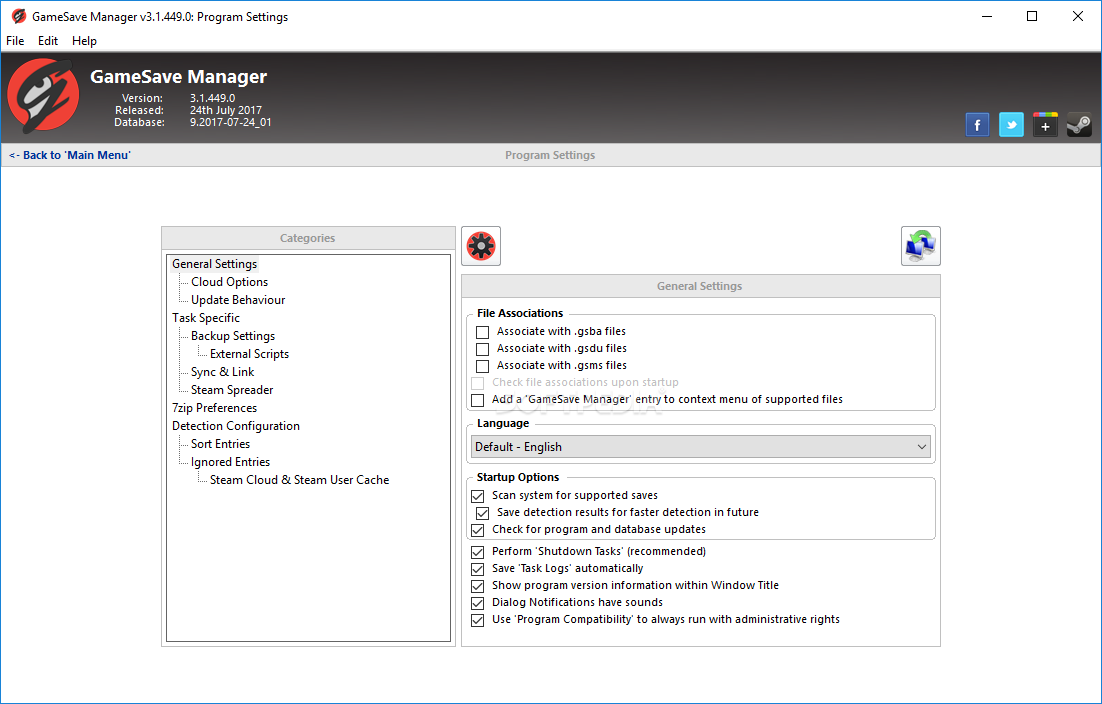Click the title bar application icon

click(x=19, y=16)
